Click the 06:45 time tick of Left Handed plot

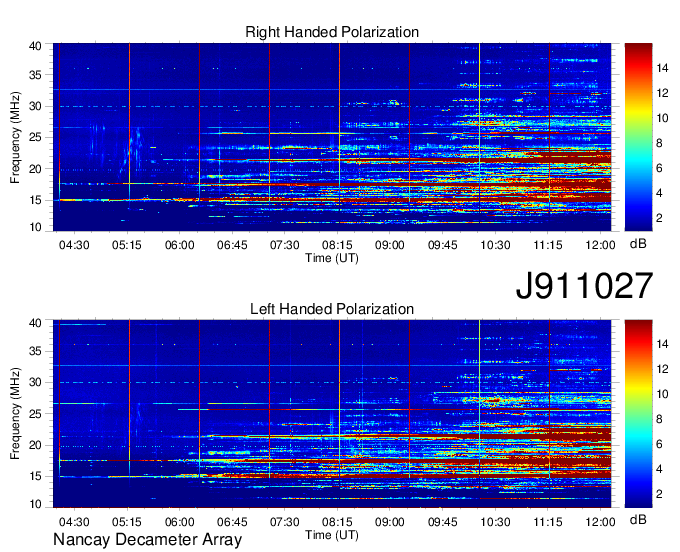point(232,522)
